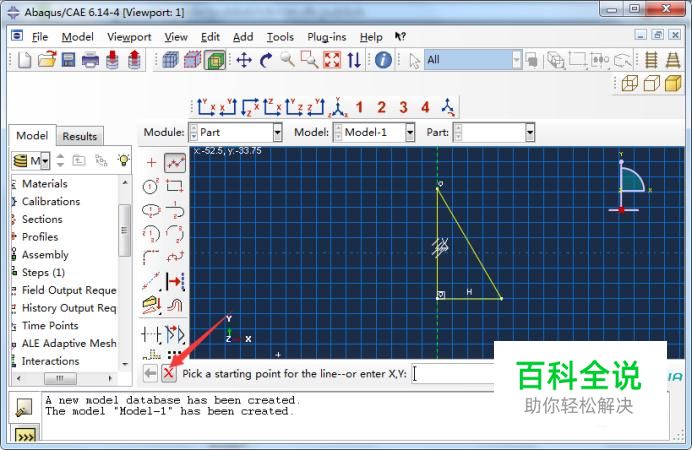The width and height of the screenshot is (692, 450).
Task: Click the X,Y coordinate input field
Action: coord(453,374)
